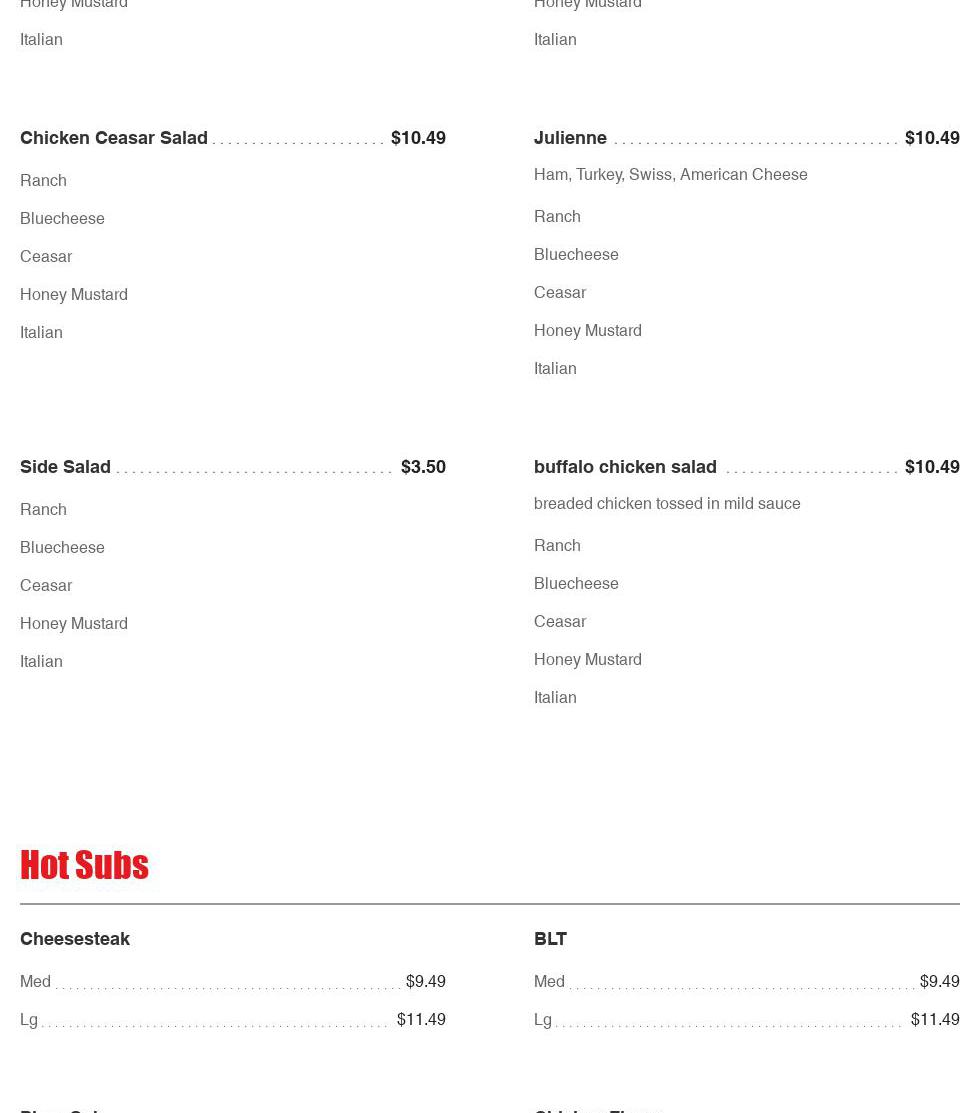Select the BLT sub title

pyautogui.click(x=550, y=939)
